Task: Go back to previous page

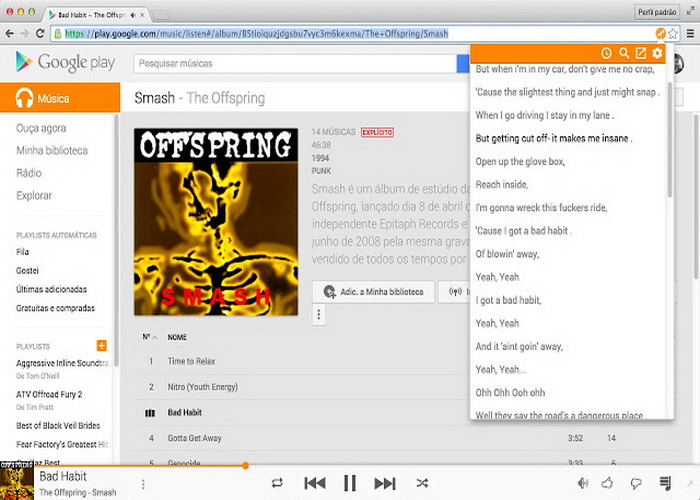Action: 9,33
